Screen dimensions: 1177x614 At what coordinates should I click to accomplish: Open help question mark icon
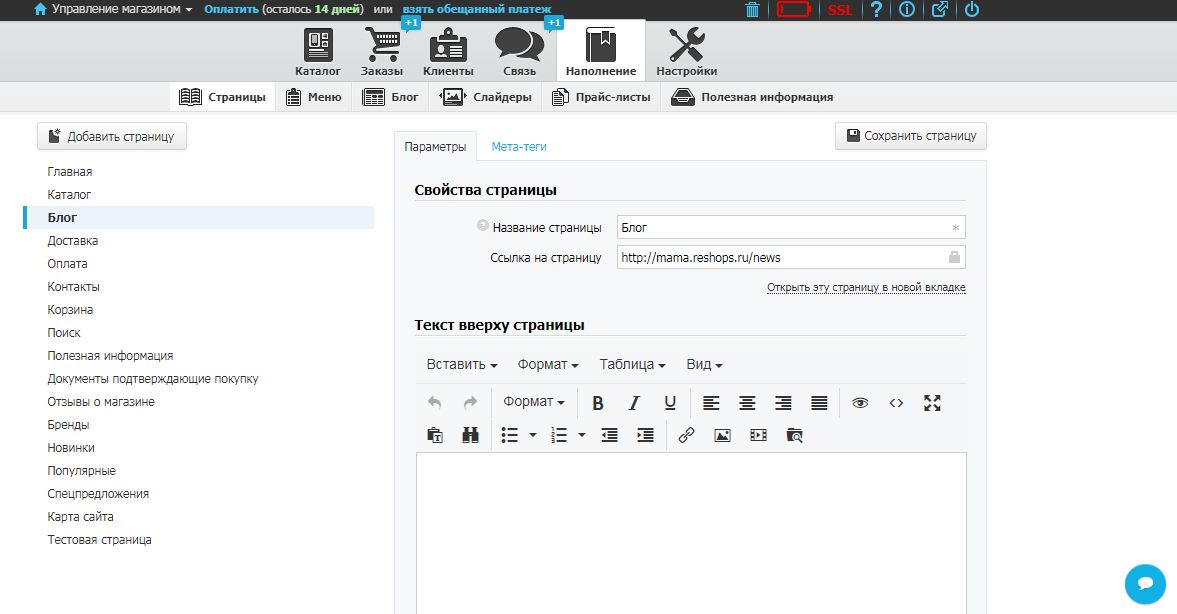pyautogui.click(x=876, y=10)
